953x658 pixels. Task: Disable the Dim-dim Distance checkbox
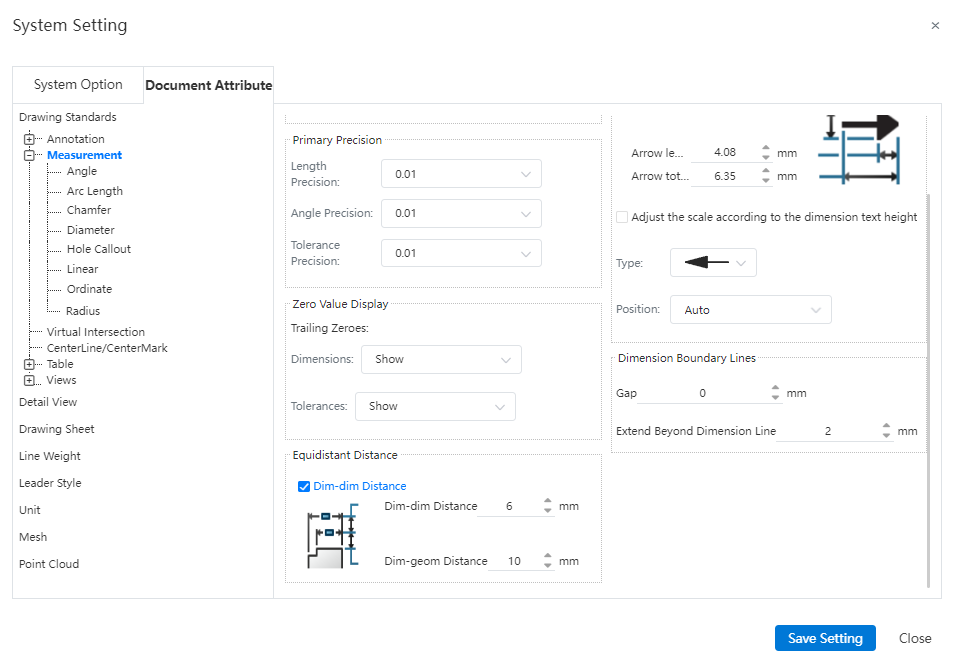[x=305, y=486]
